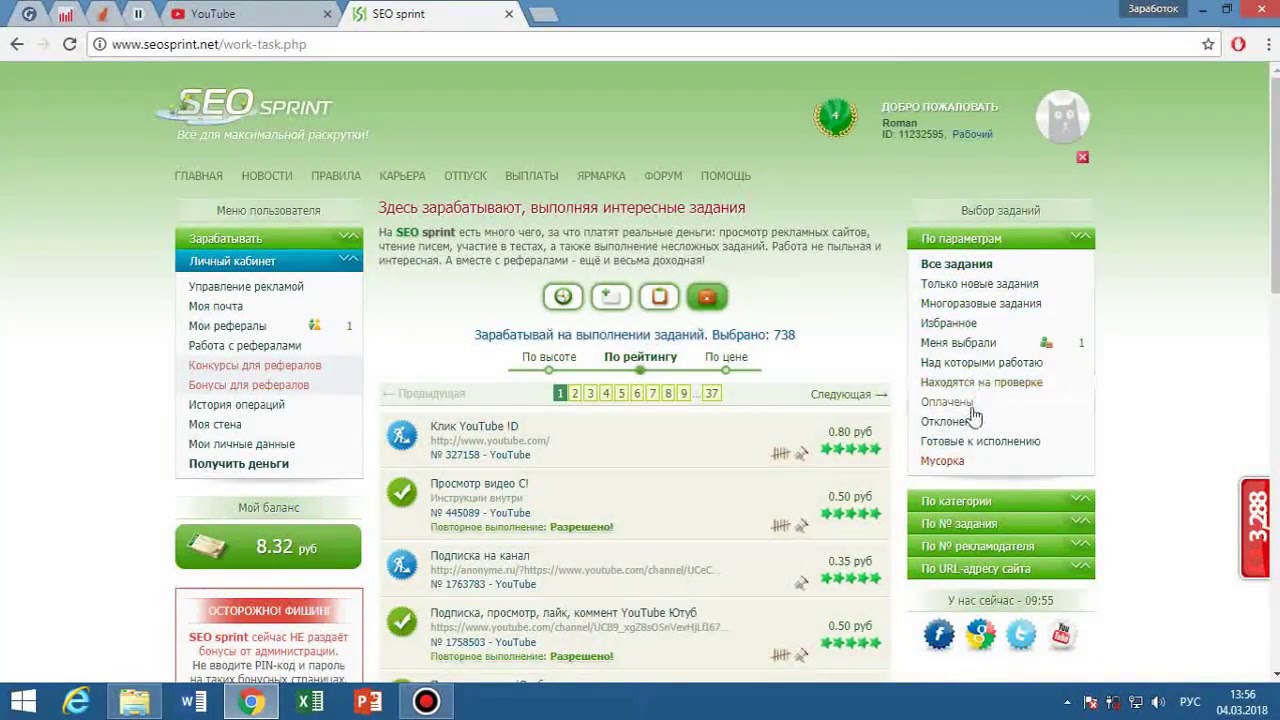Click the Twitter social icon
1280x720 pixels.
click(x=1021, y=634)
